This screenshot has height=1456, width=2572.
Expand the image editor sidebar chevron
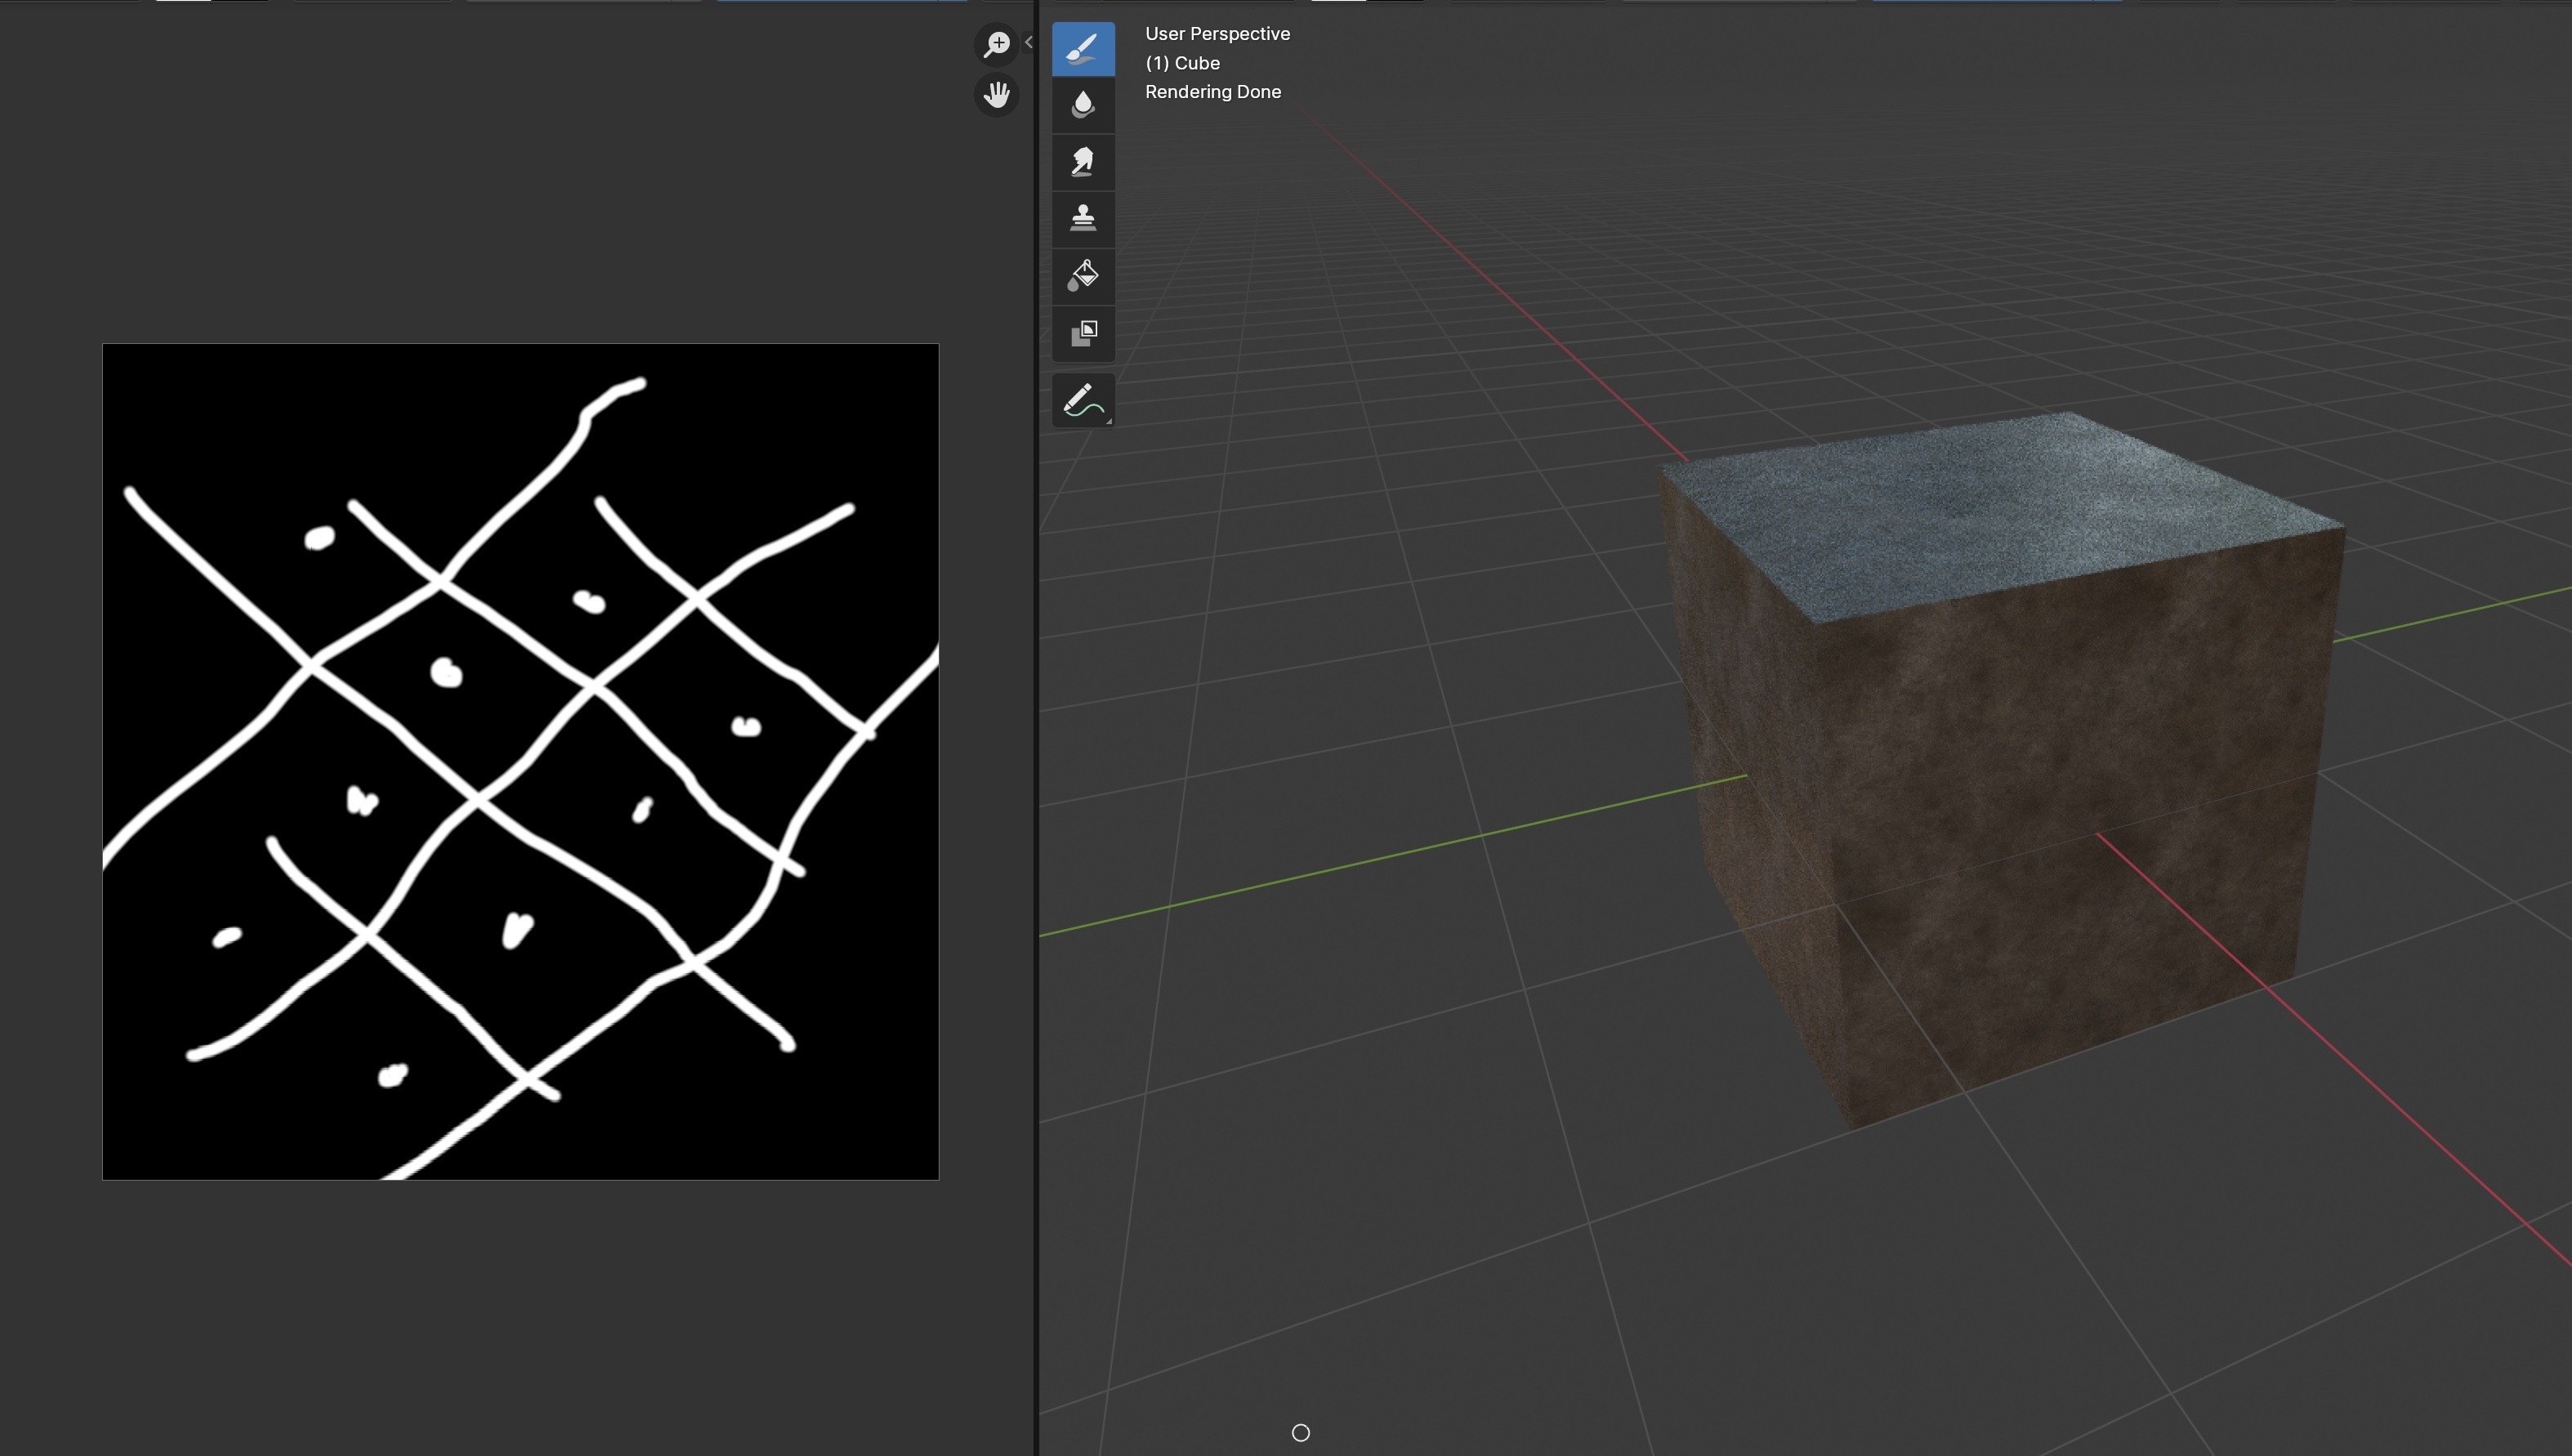(1029, 42)
